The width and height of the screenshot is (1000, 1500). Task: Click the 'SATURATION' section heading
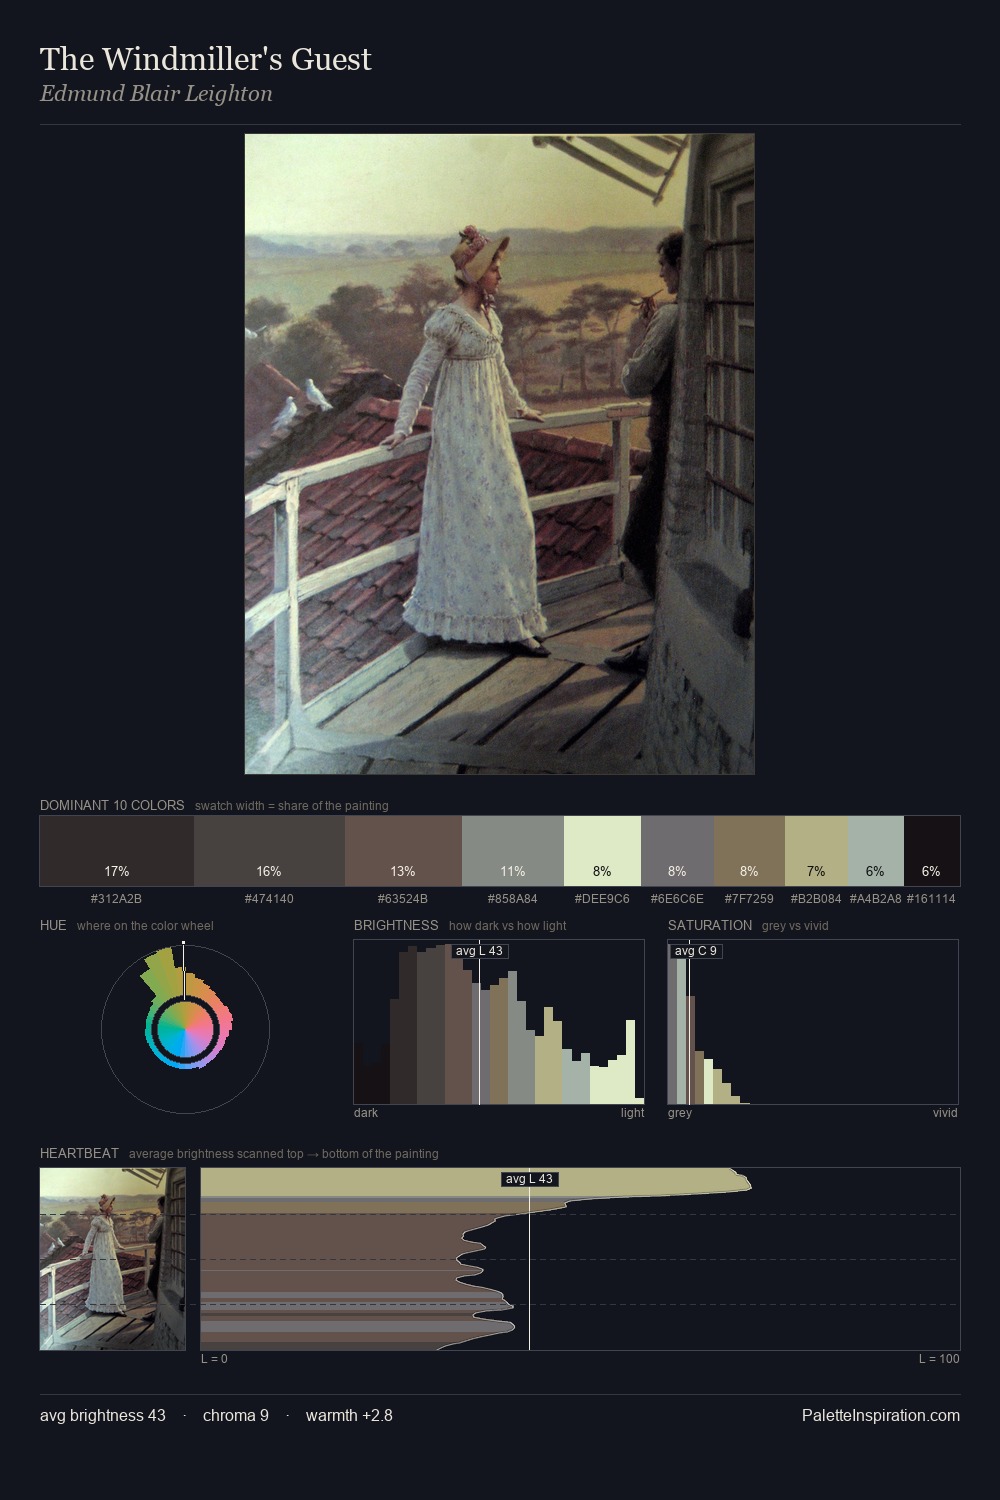click(x=710, y=925)
